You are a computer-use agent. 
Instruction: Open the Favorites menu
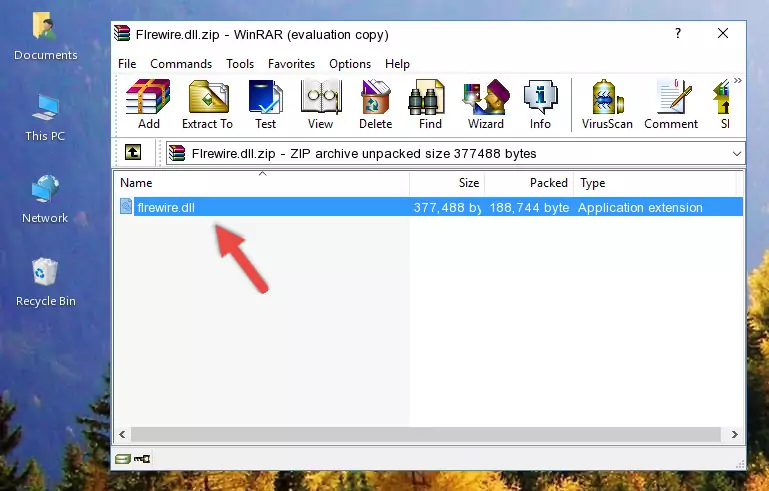pos(291,64)
